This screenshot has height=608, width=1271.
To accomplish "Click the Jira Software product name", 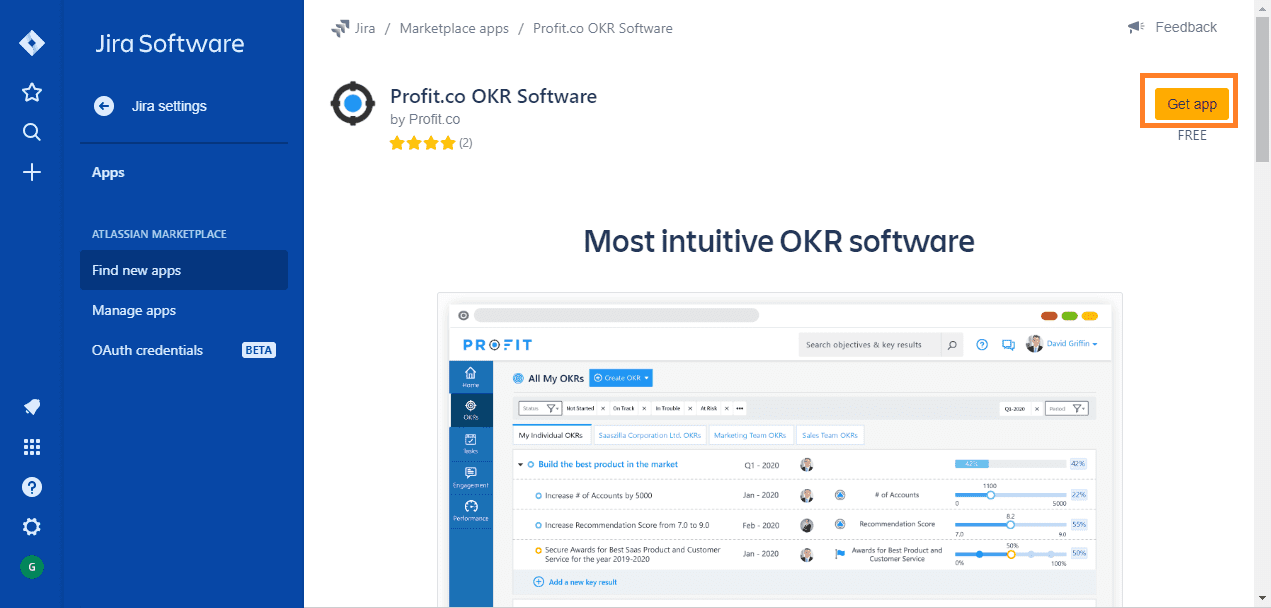I will click(x=170, y=44).
